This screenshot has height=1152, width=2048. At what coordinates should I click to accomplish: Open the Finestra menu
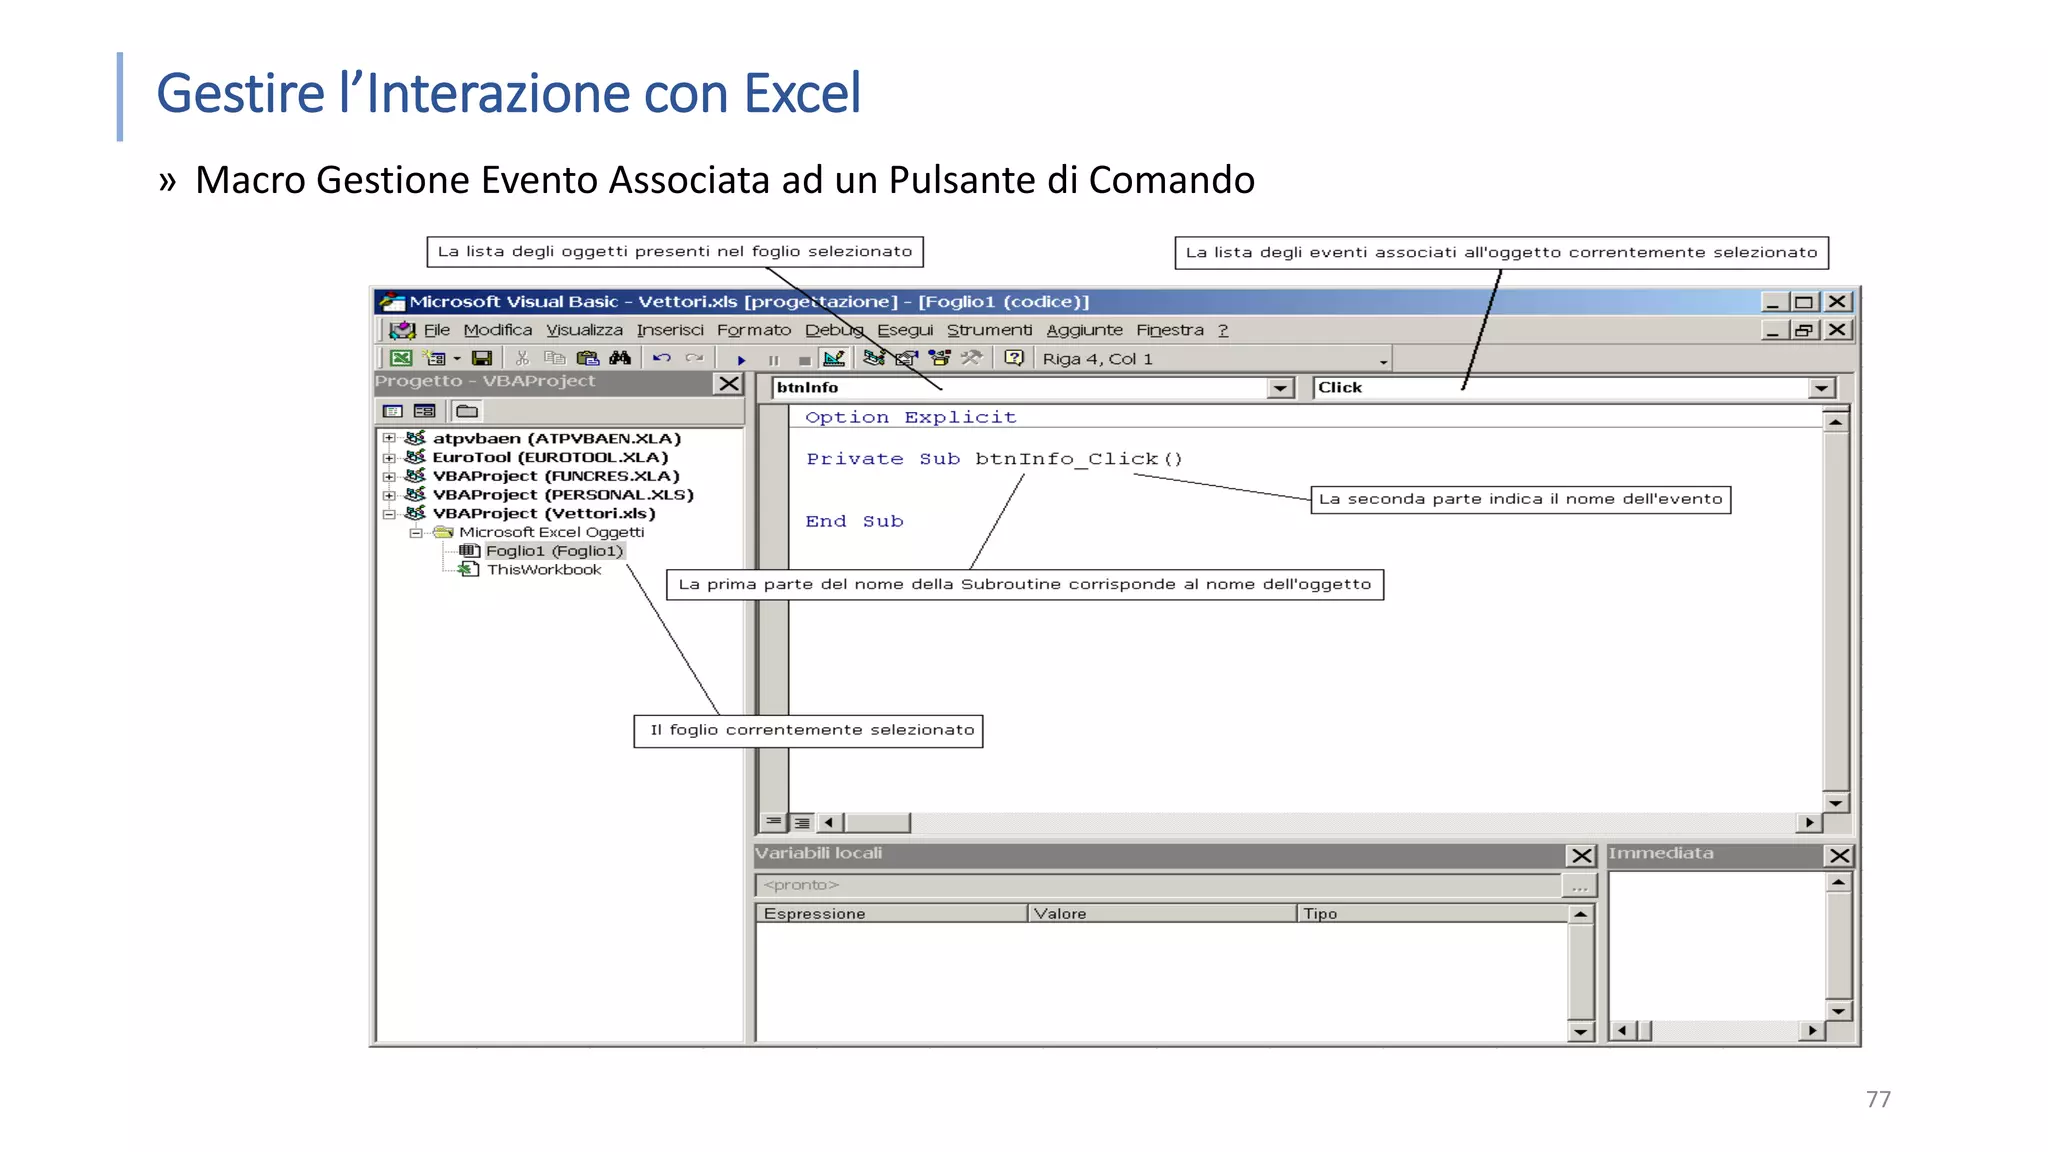pyautogui.click(x=1170, y=330)
